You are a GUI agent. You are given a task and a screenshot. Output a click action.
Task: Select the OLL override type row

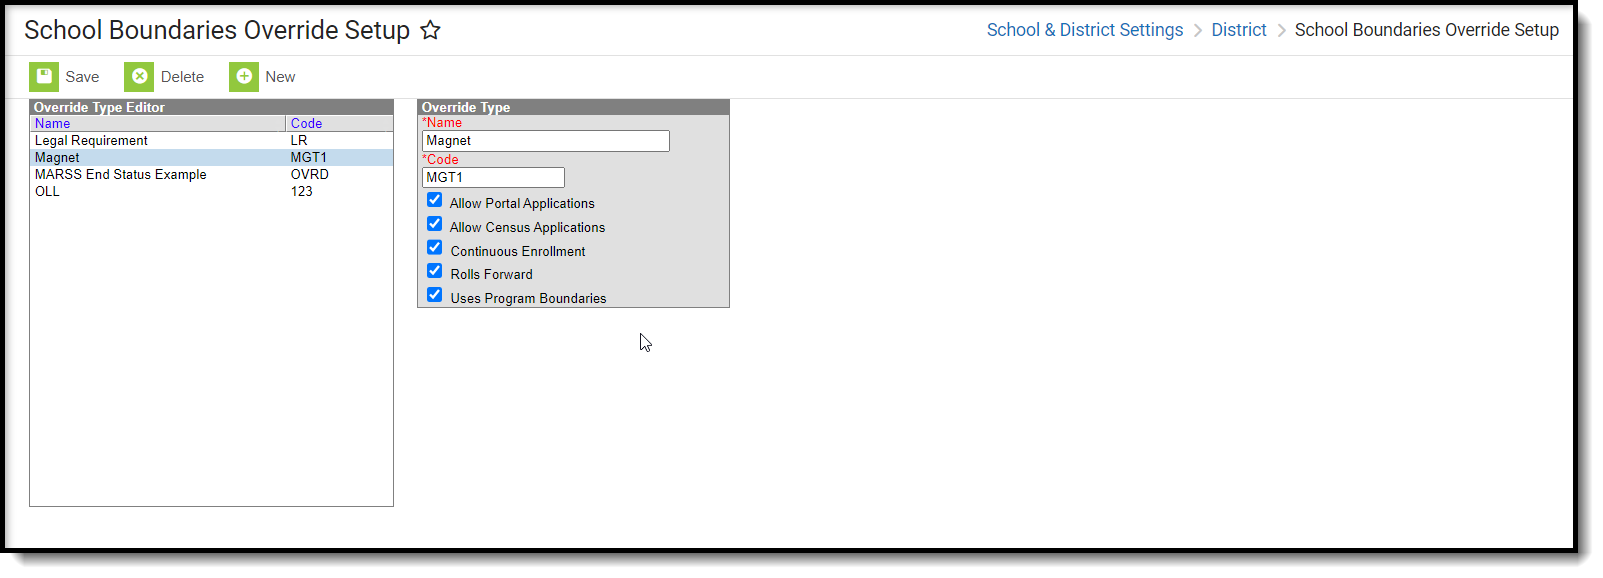[211, 192]
